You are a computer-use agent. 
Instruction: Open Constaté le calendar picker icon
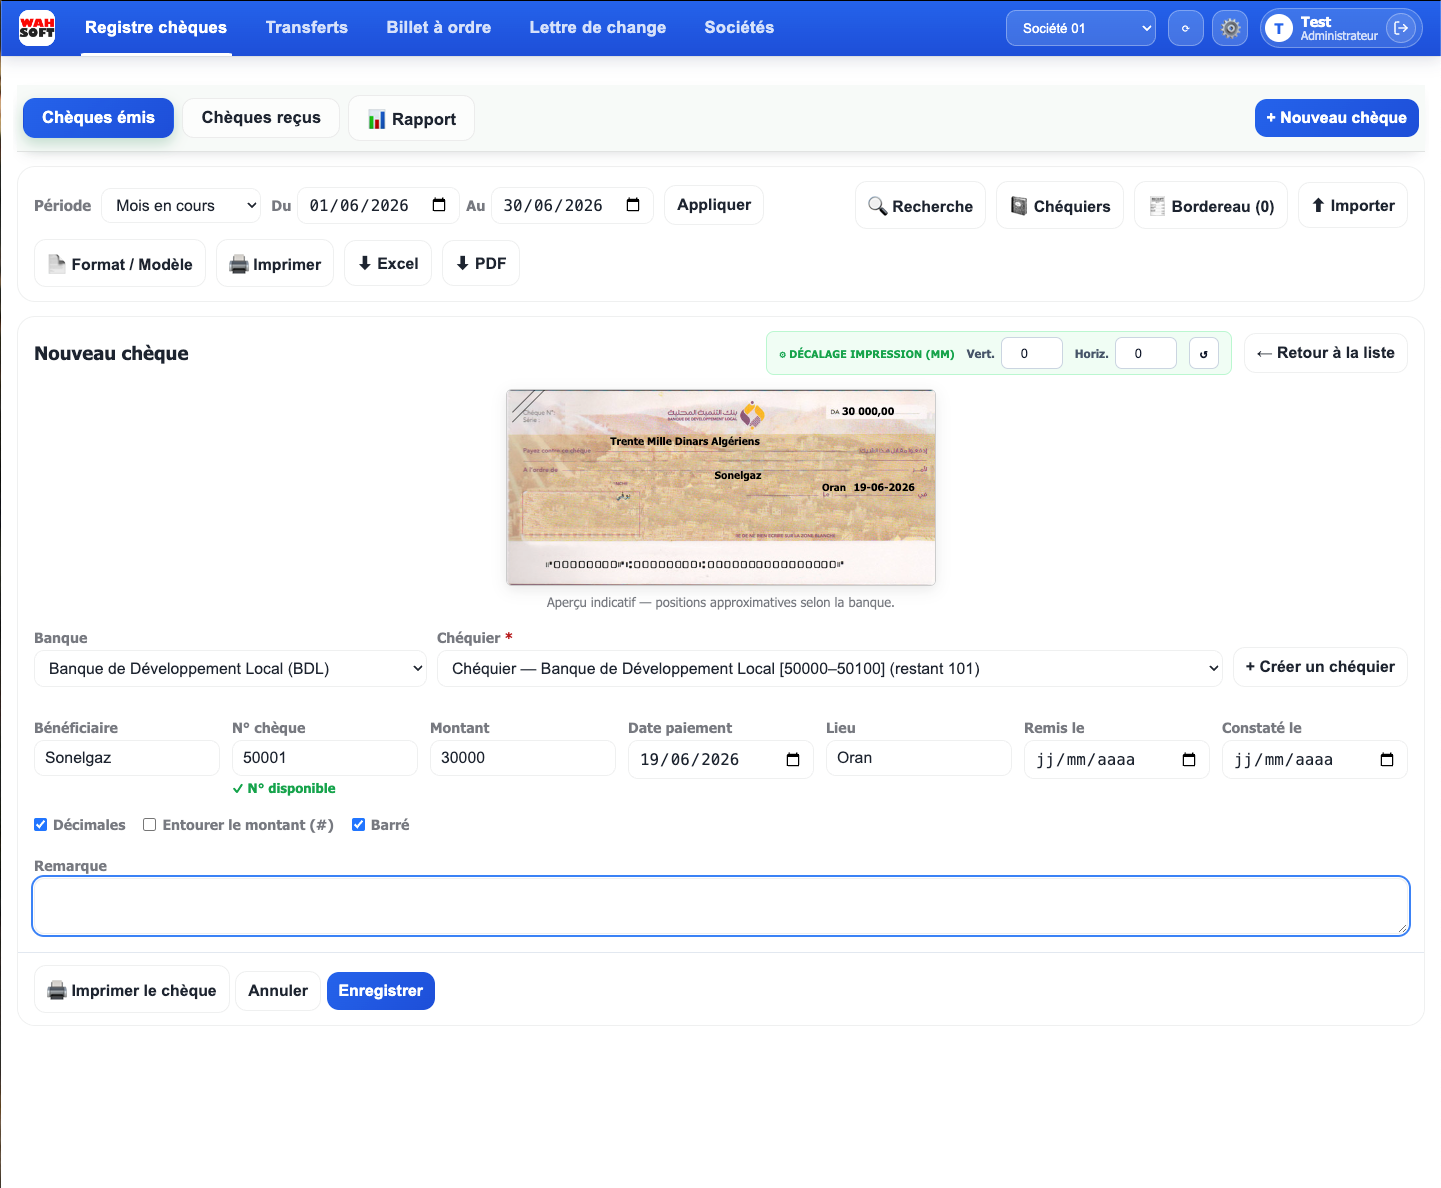pos(1387,760)
